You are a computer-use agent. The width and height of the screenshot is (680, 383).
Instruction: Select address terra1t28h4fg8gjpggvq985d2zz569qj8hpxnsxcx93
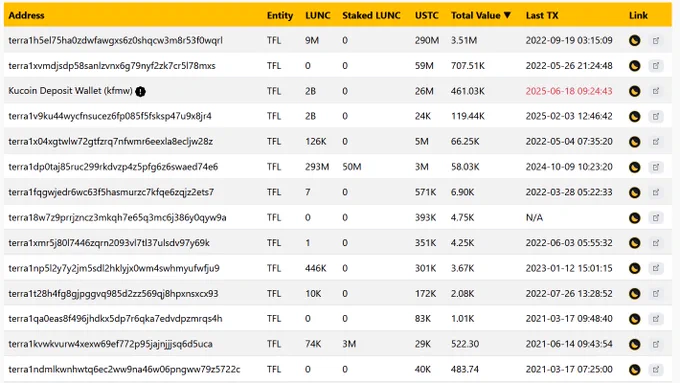click(x=113, y=294)
